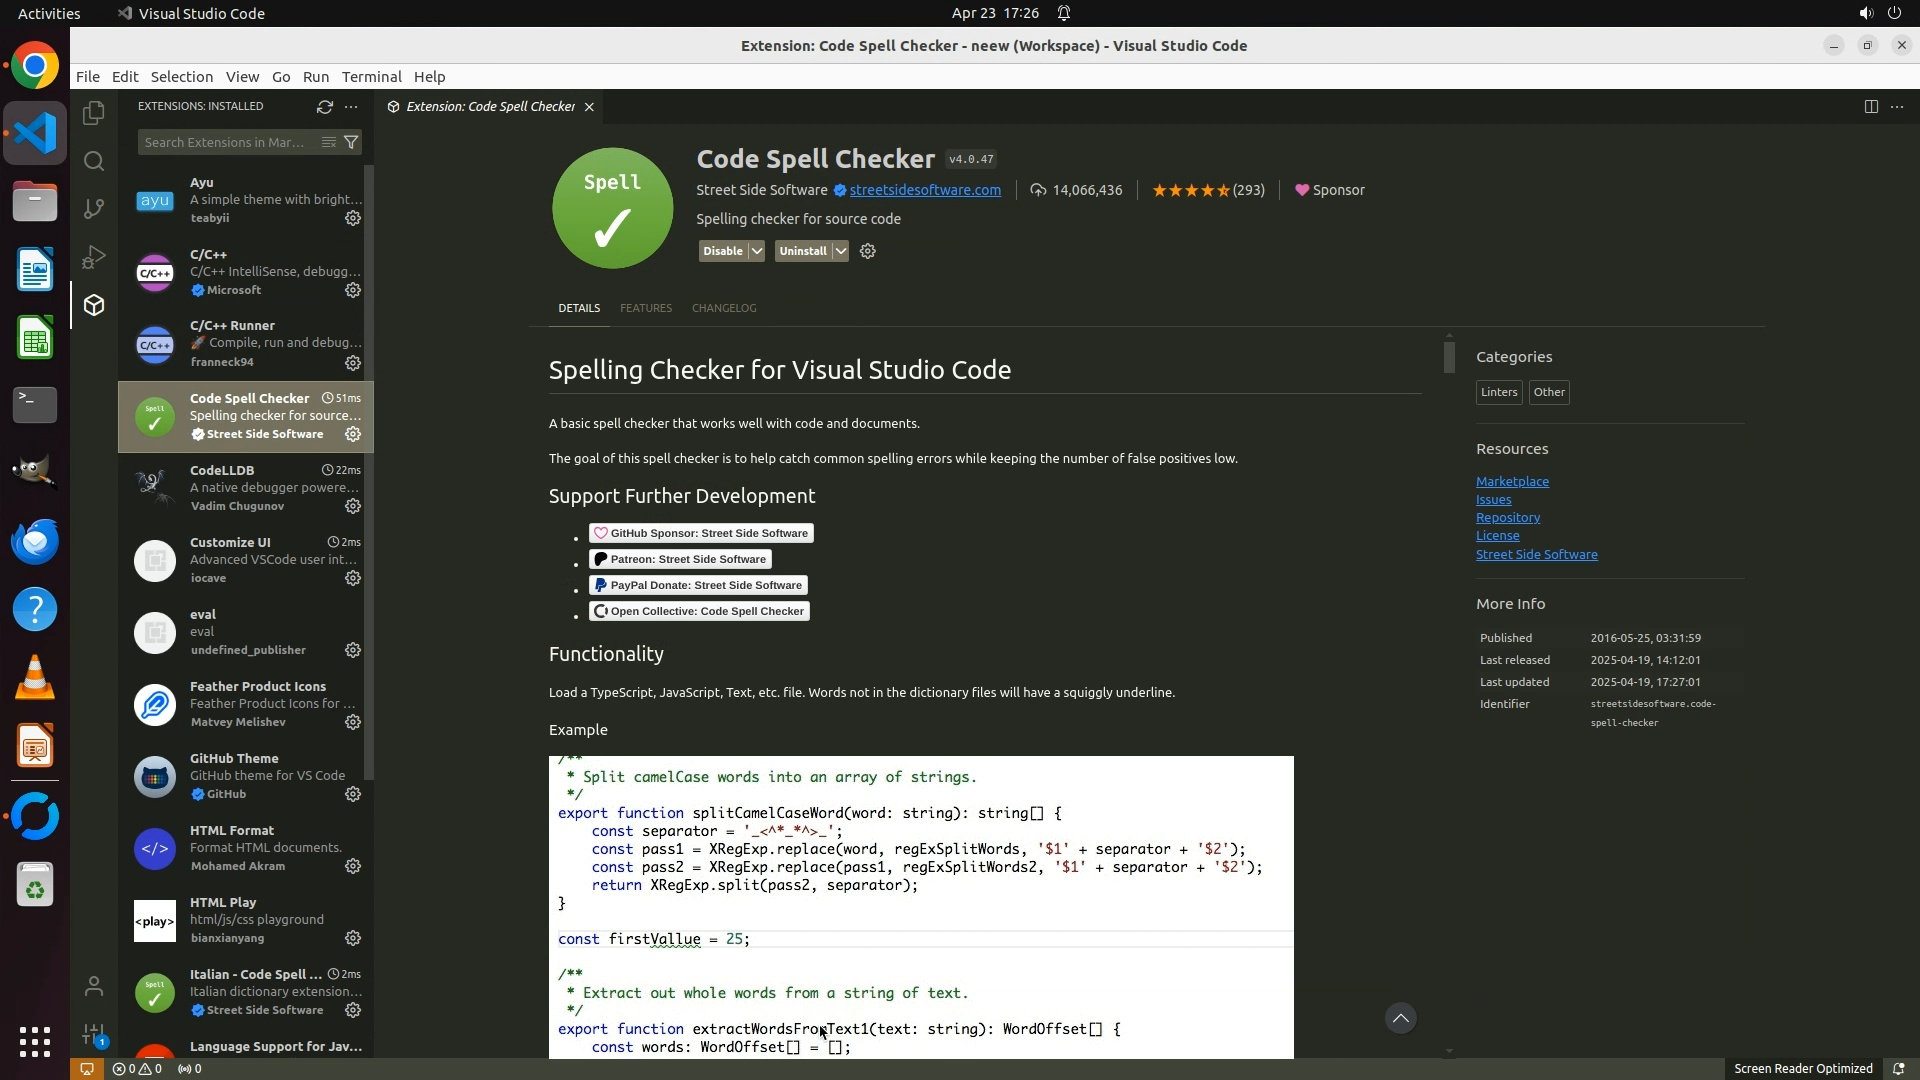The image size is (1920, 1080).
Task: Toggle Screen Reader Optimized status item
Action: pyautogui.click(x=1802, y=1068)
